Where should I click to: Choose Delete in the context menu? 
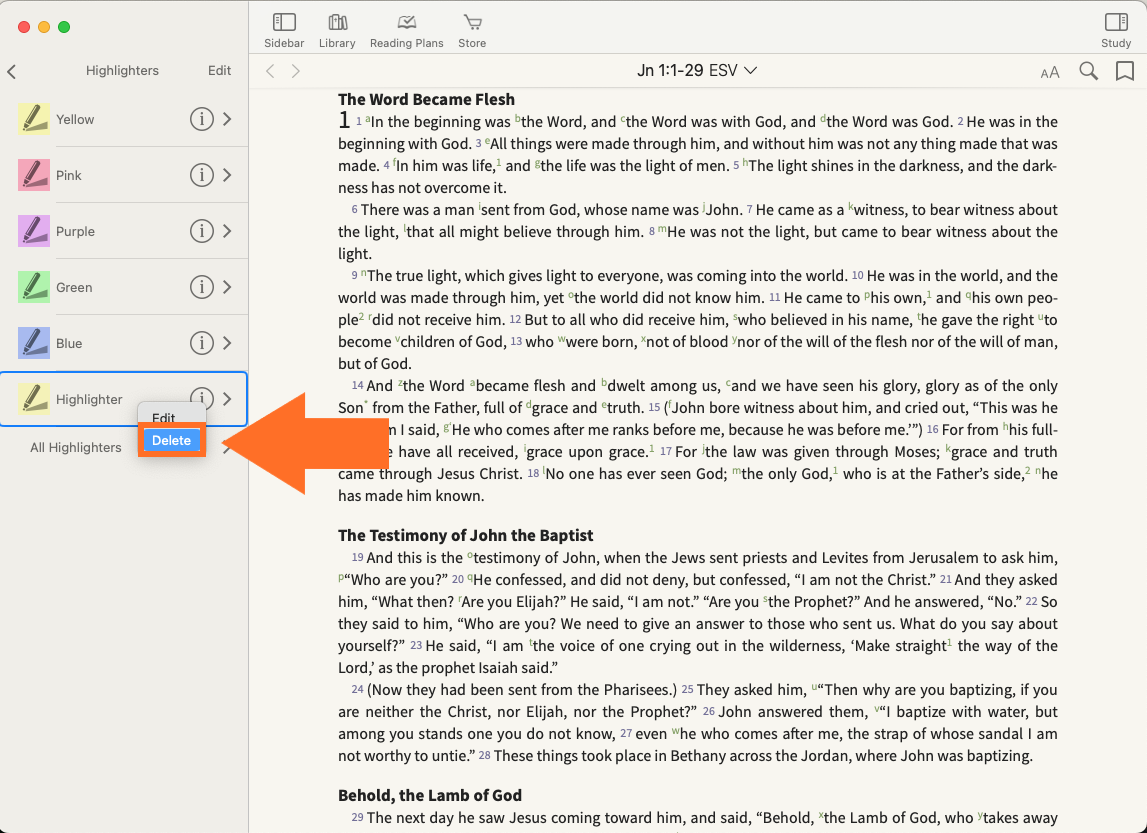172,441
